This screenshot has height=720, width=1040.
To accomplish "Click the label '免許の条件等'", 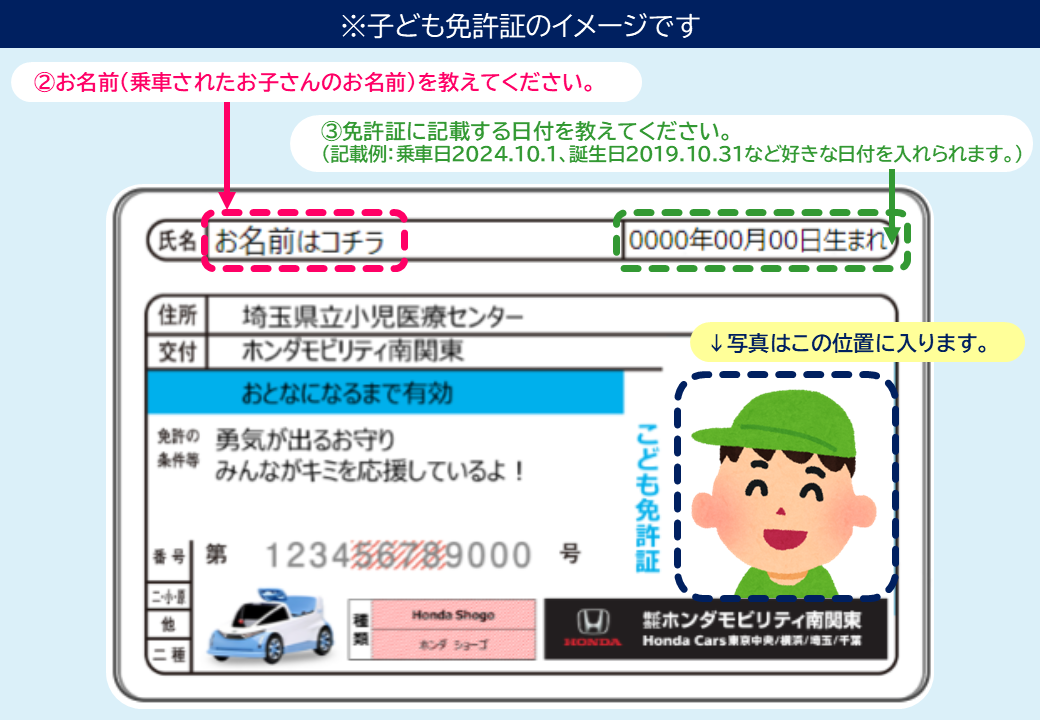I will [178, 448].
